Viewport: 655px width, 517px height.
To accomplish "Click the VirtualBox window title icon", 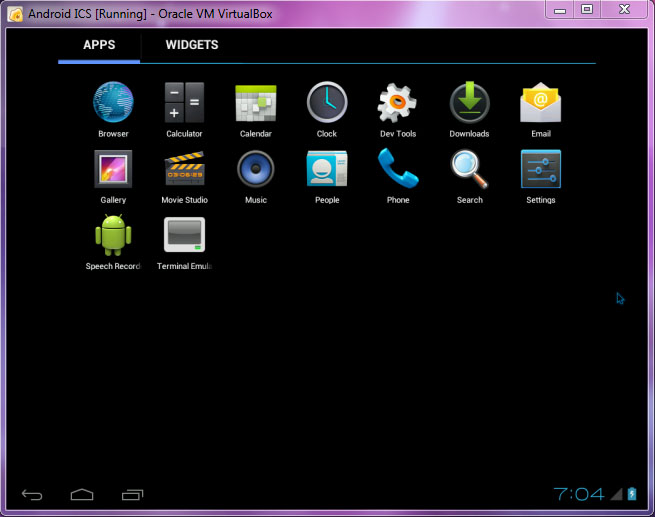I will pyautogui.click(x=15, y=14).
